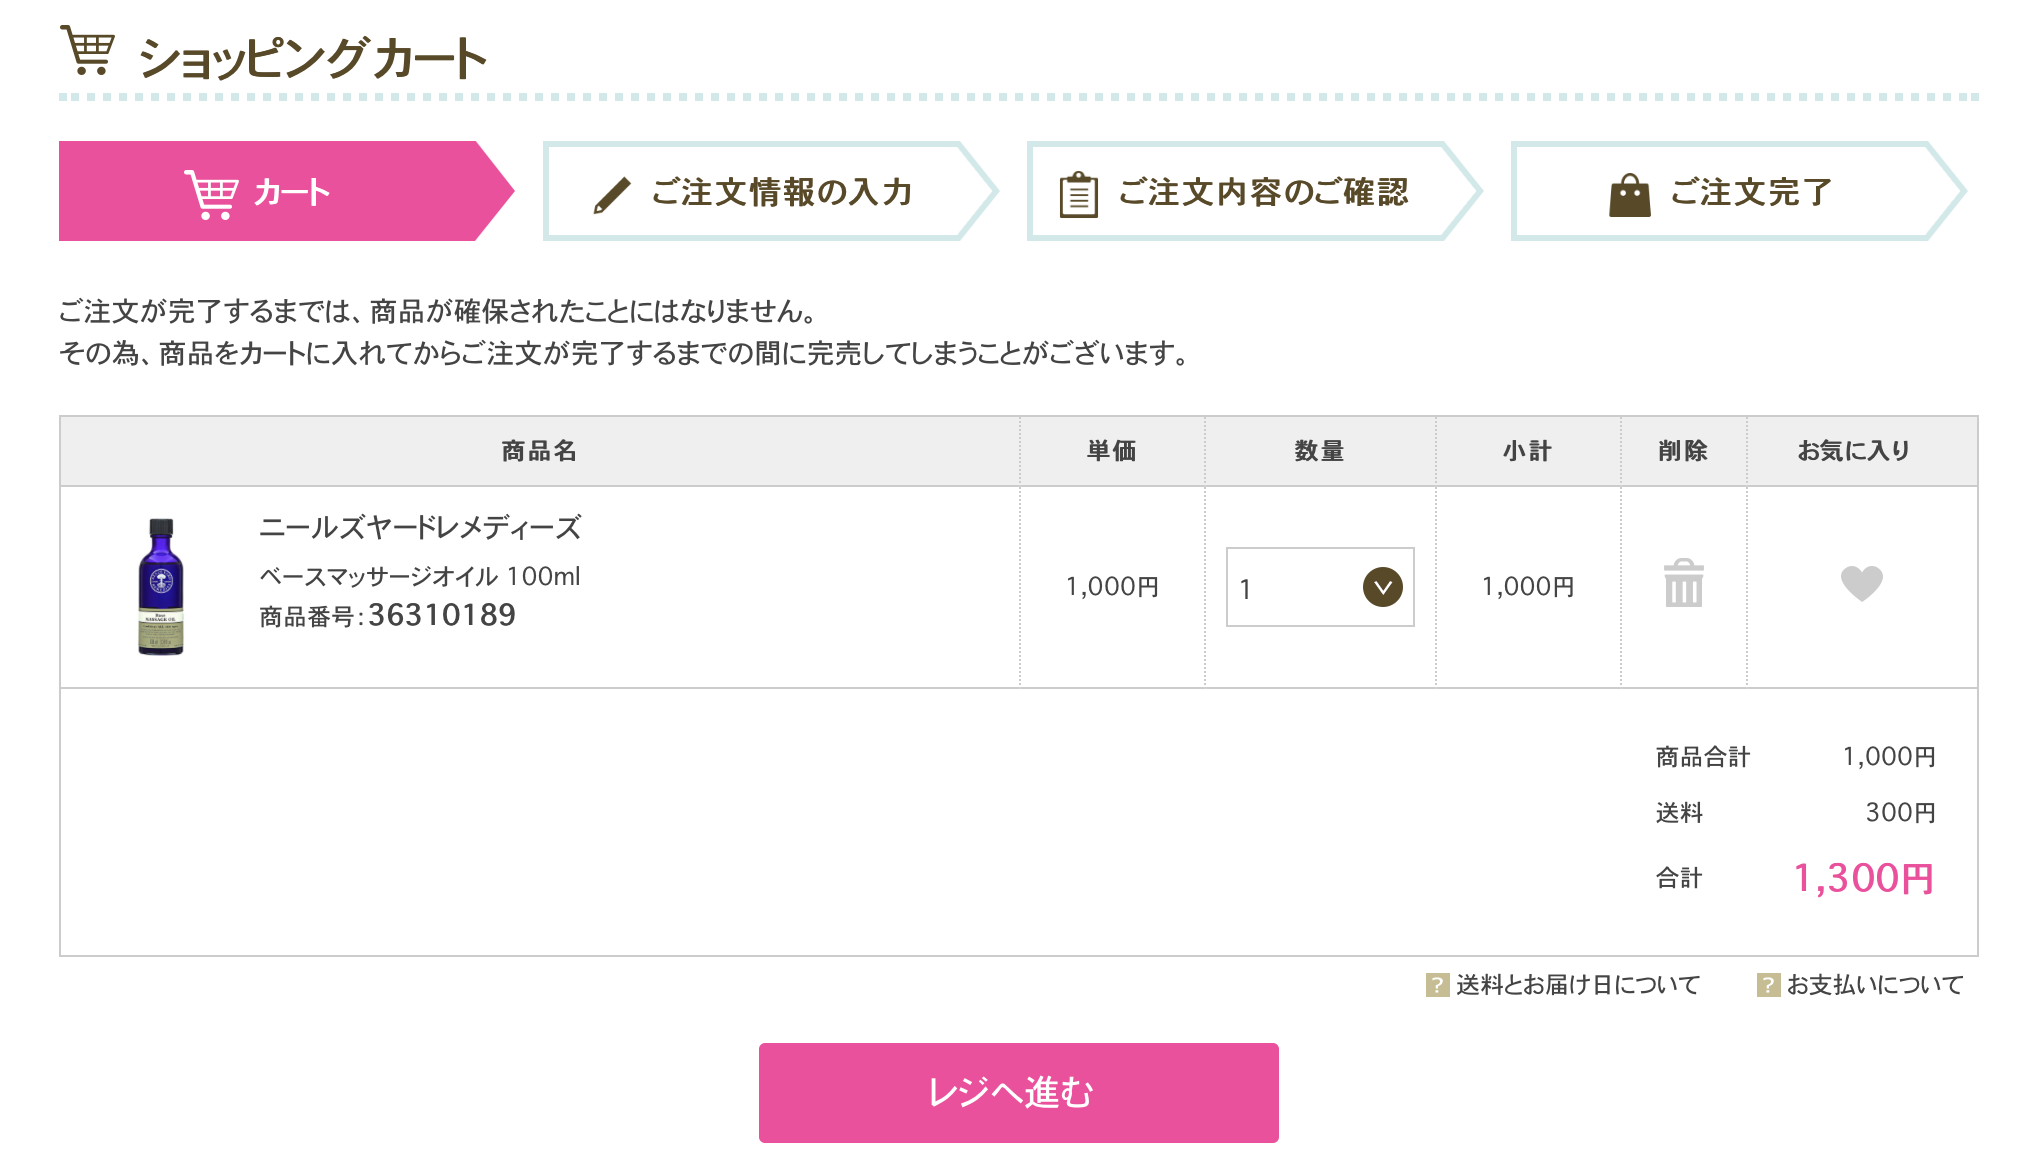Click product name ニールズヤードレメディーズ
This screenshot has height=1162, width=2020.
[x=420, y=527]
